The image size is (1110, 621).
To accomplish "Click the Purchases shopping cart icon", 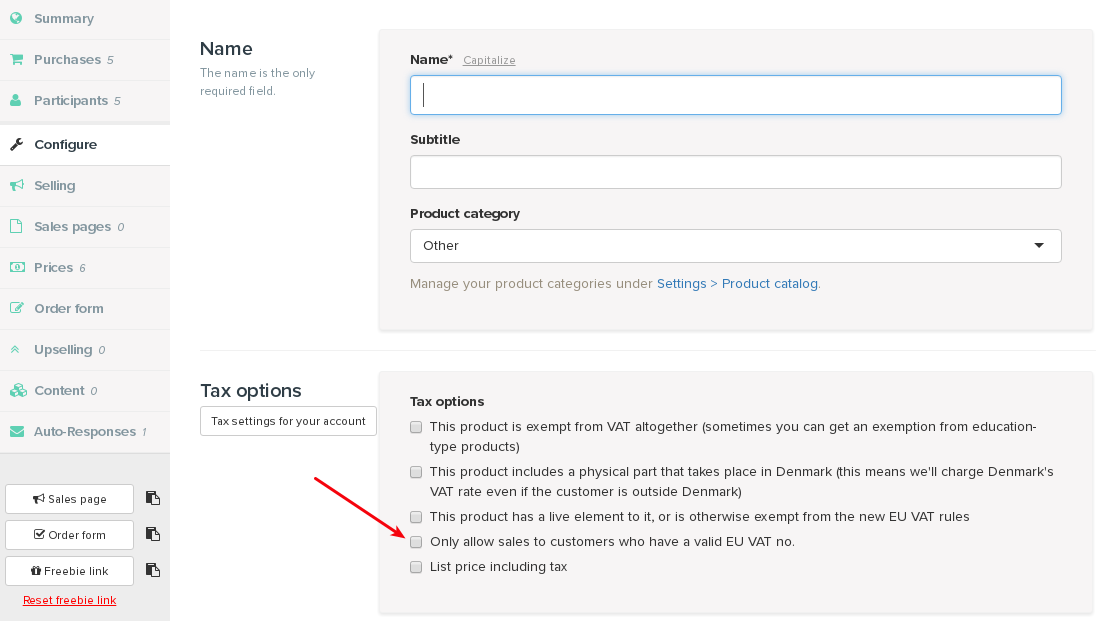I will coord(16,59).
